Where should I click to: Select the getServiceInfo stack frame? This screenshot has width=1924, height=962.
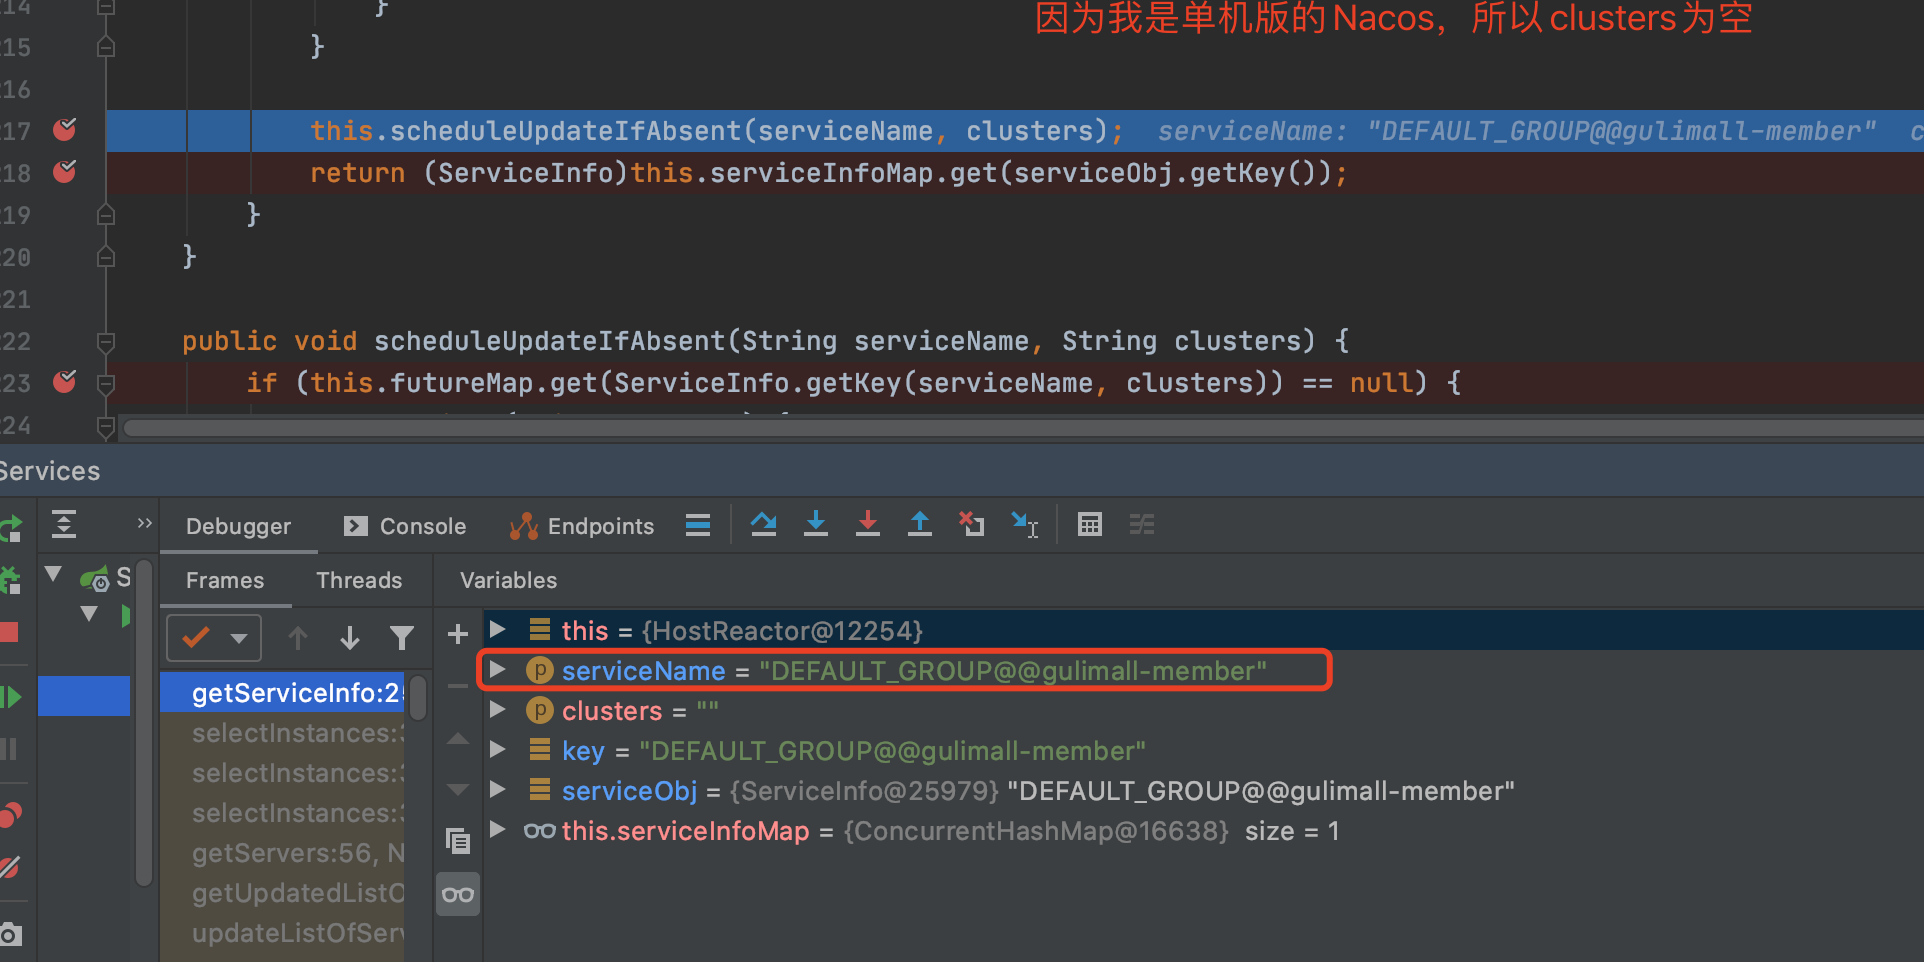click(283, 693)
